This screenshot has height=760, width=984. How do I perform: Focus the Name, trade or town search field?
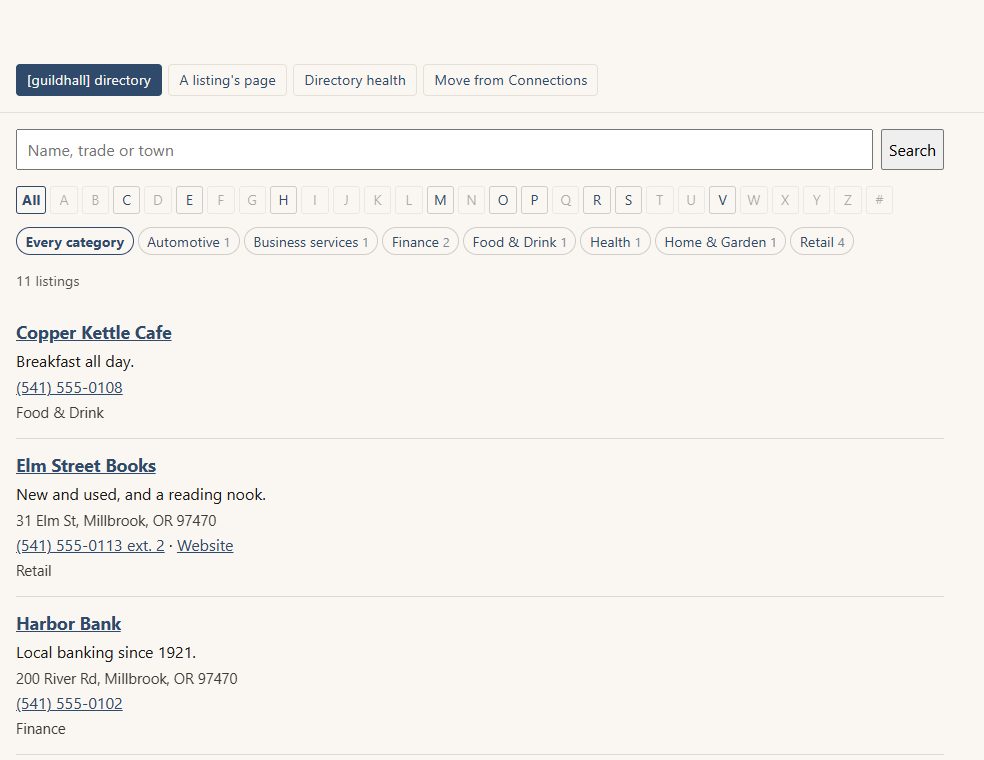pyautogui.click(x=444, y=149)
